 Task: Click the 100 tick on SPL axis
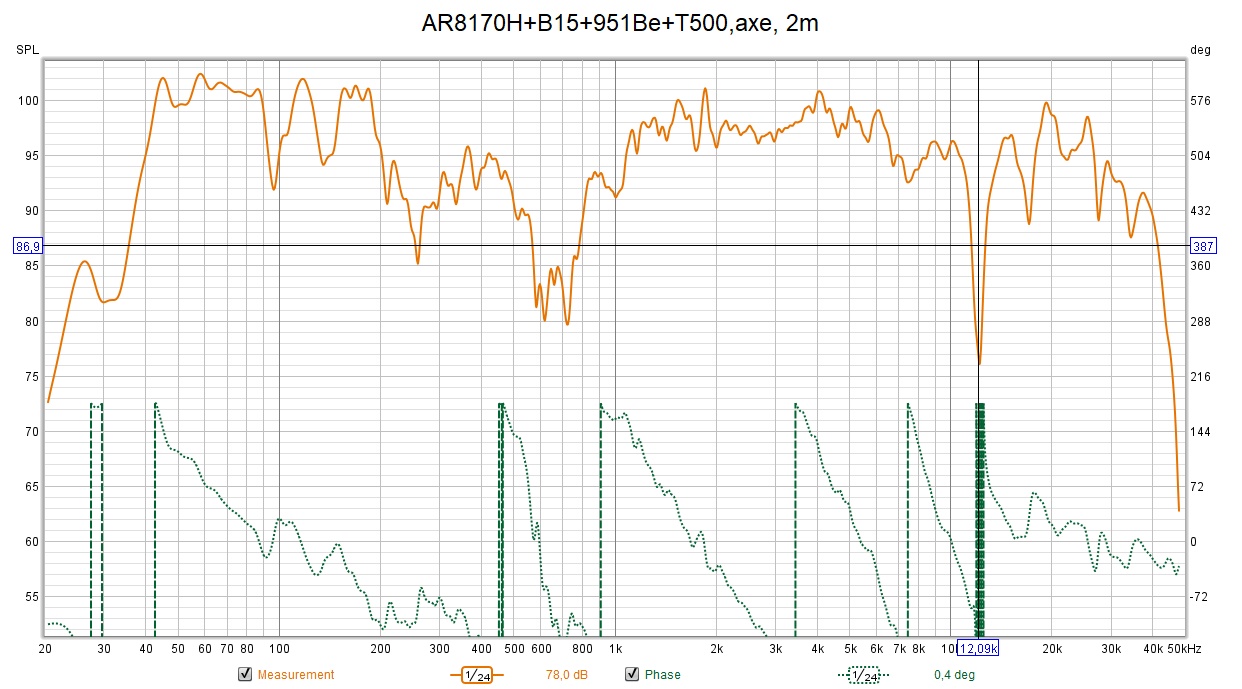(x=29, y=101)
